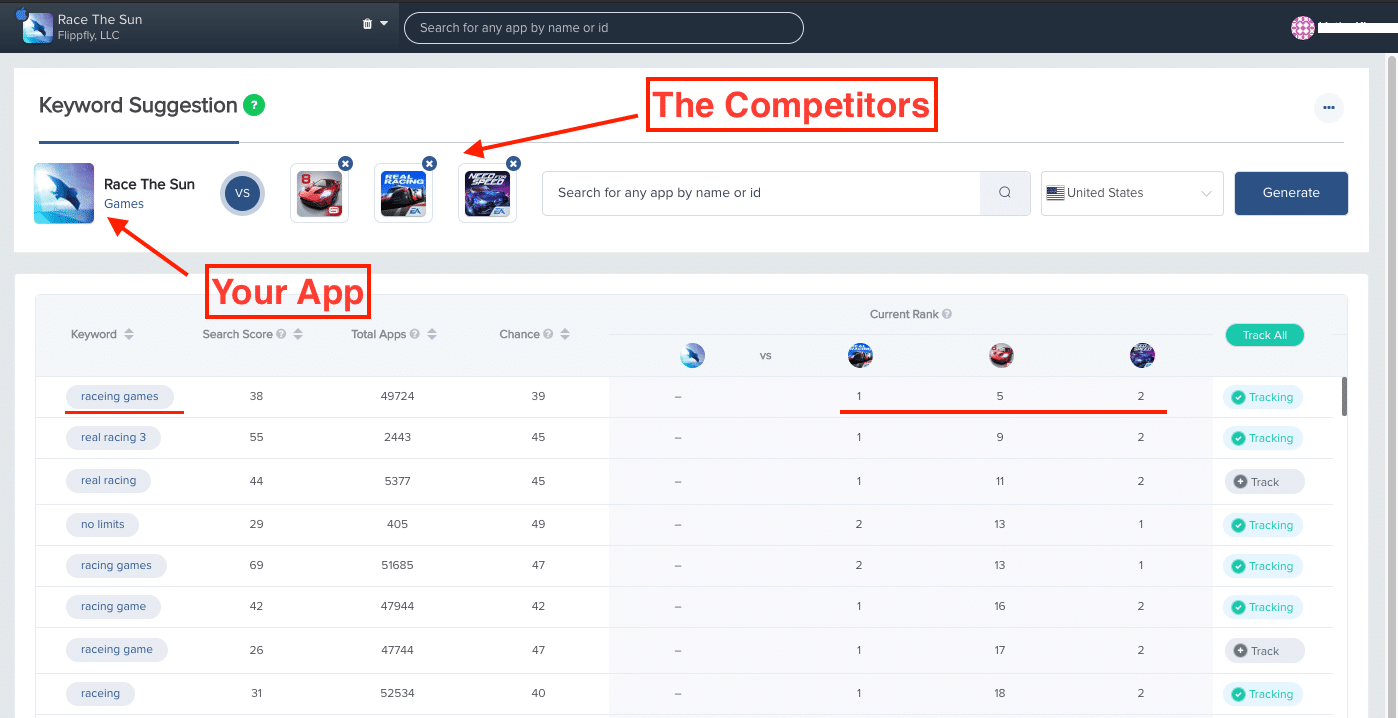Click the VS badge beside Race The Sun
This screenshot has width=1398, height=718.
242,193
